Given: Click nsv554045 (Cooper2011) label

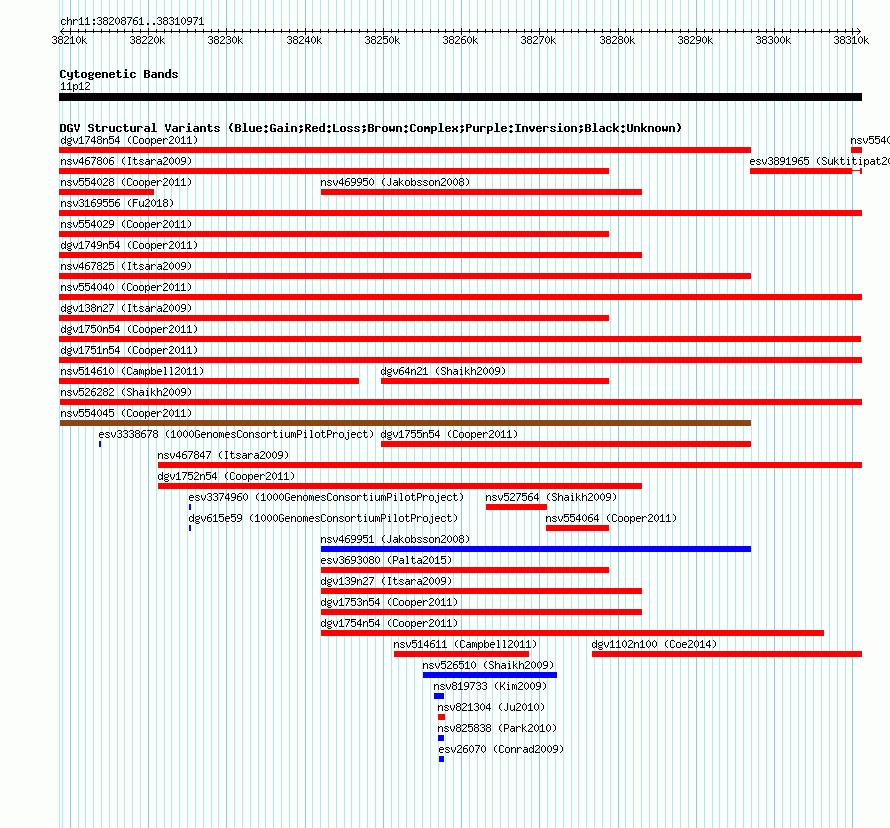Looking at the screenshot, I should [x=126, y=413].
